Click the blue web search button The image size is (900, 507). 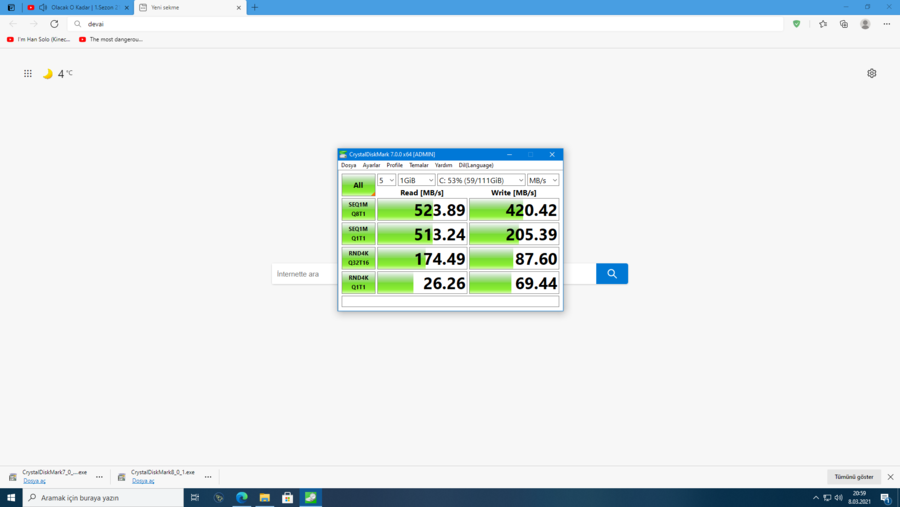click(612, 274)
